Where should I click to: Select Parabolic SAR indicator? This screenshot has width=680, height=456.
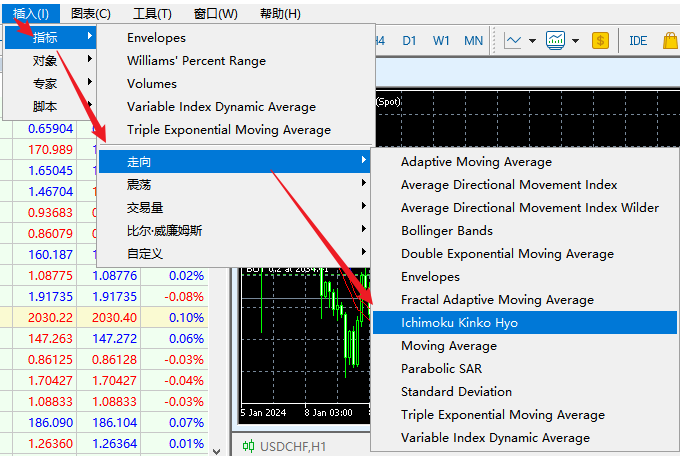(x=525, y=369)
